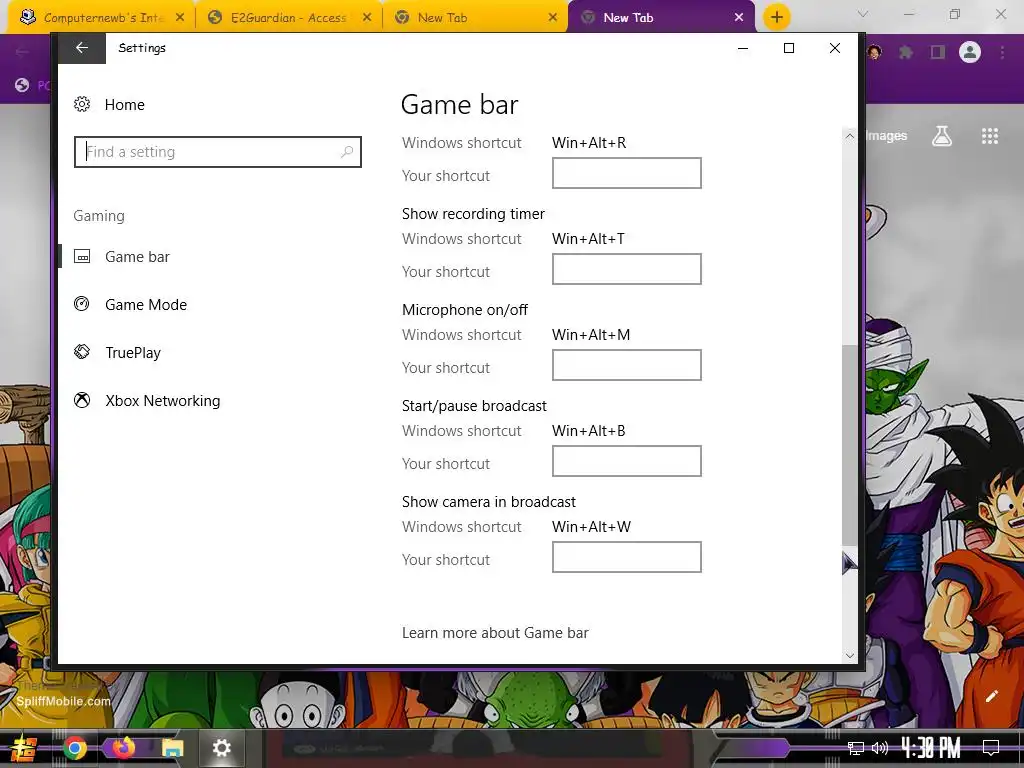
Task: Open Firefox from the taskbar
Action: (x=123, y=748)
